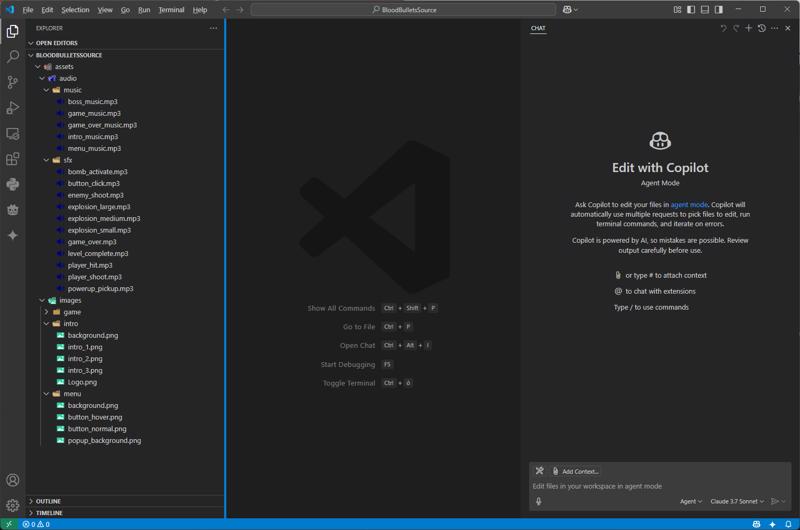The width and height of the screenshot is (800, 530).
Task: Open the Search view in activity bar
Action: coord(13,57)
